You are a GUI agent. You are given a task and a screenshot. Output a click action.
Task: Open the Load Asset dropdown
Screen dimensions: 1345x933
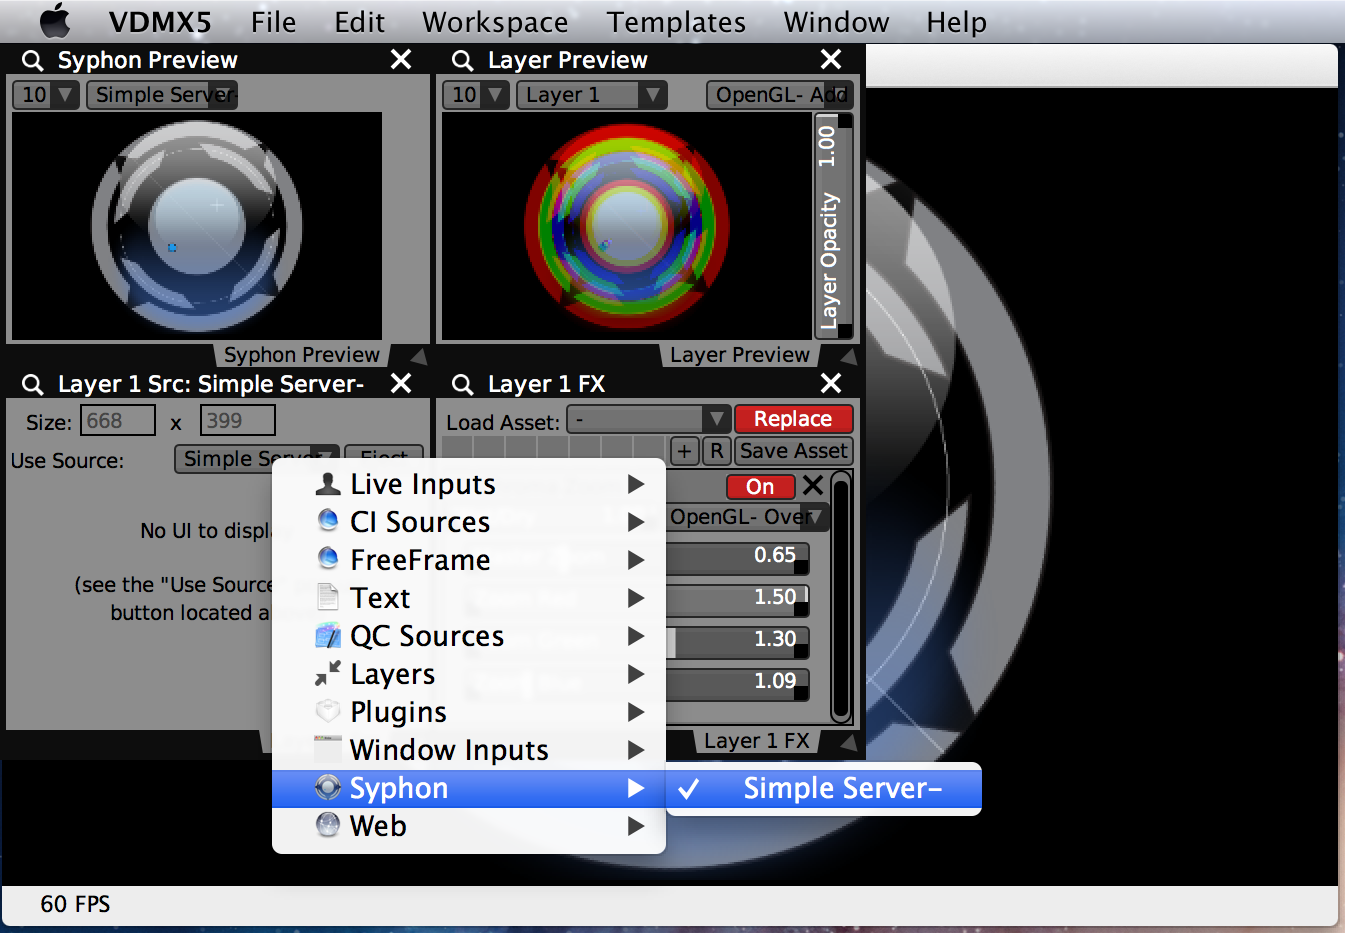(x=648, y=419)
